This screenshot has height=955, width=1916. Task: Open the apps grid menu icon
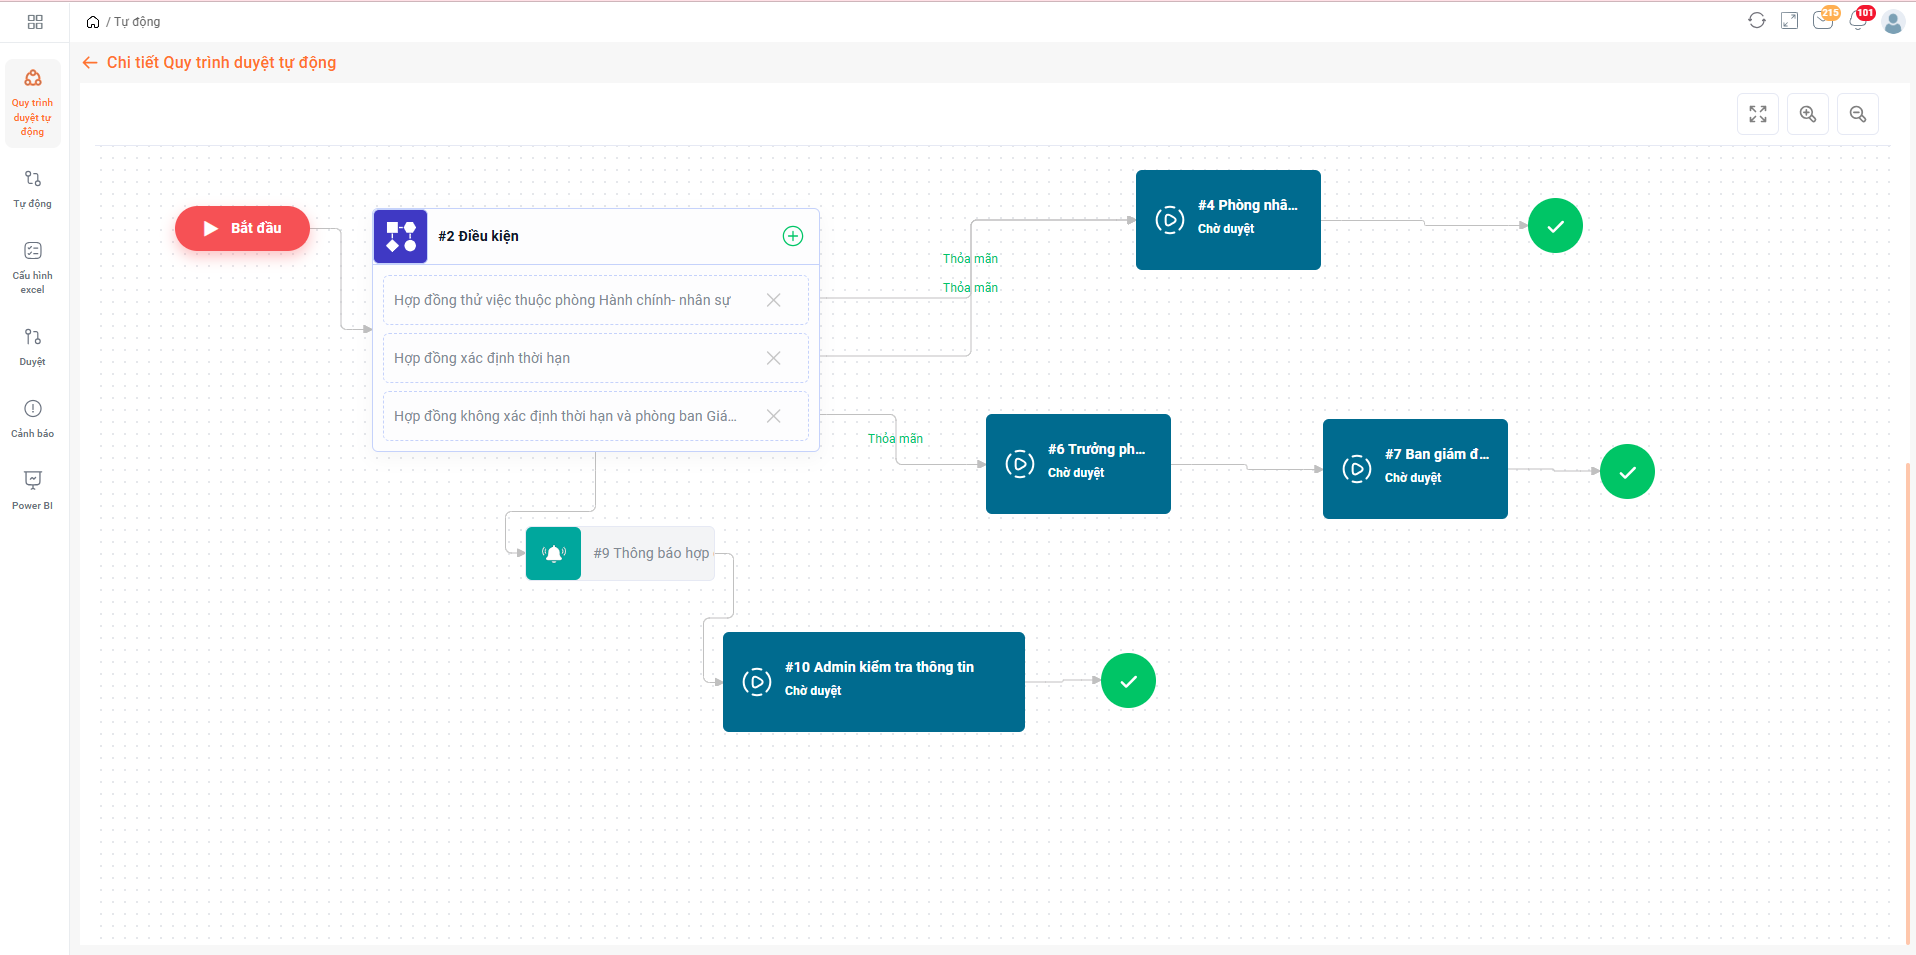(35, 22)
